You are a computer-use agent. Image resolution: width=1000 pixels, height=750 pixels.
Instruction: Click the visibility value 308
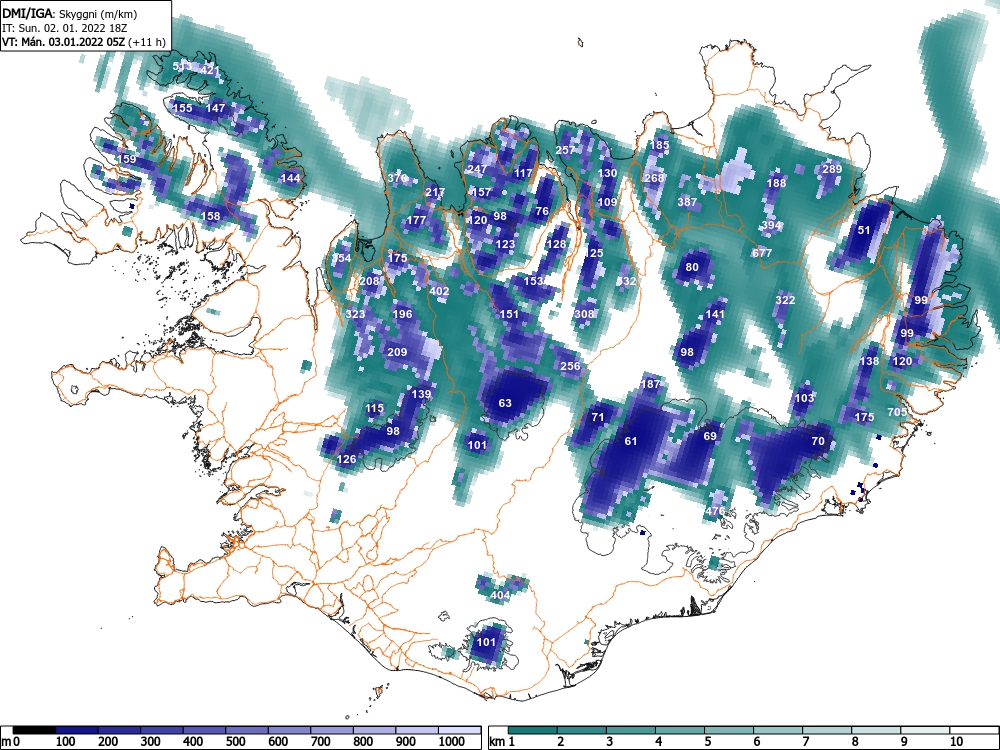click(584, 314)
